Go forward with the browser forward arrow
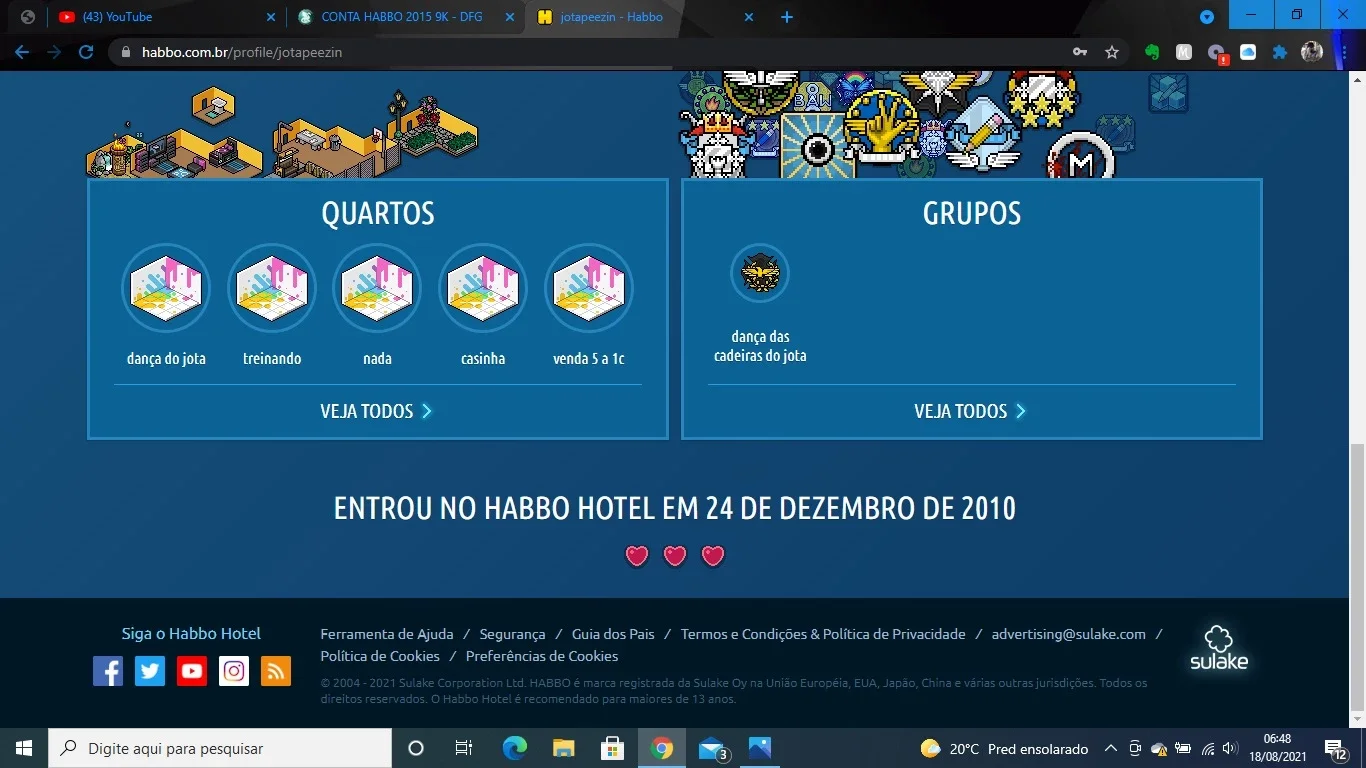This screenshot has width=1366, height=768. 54,52
